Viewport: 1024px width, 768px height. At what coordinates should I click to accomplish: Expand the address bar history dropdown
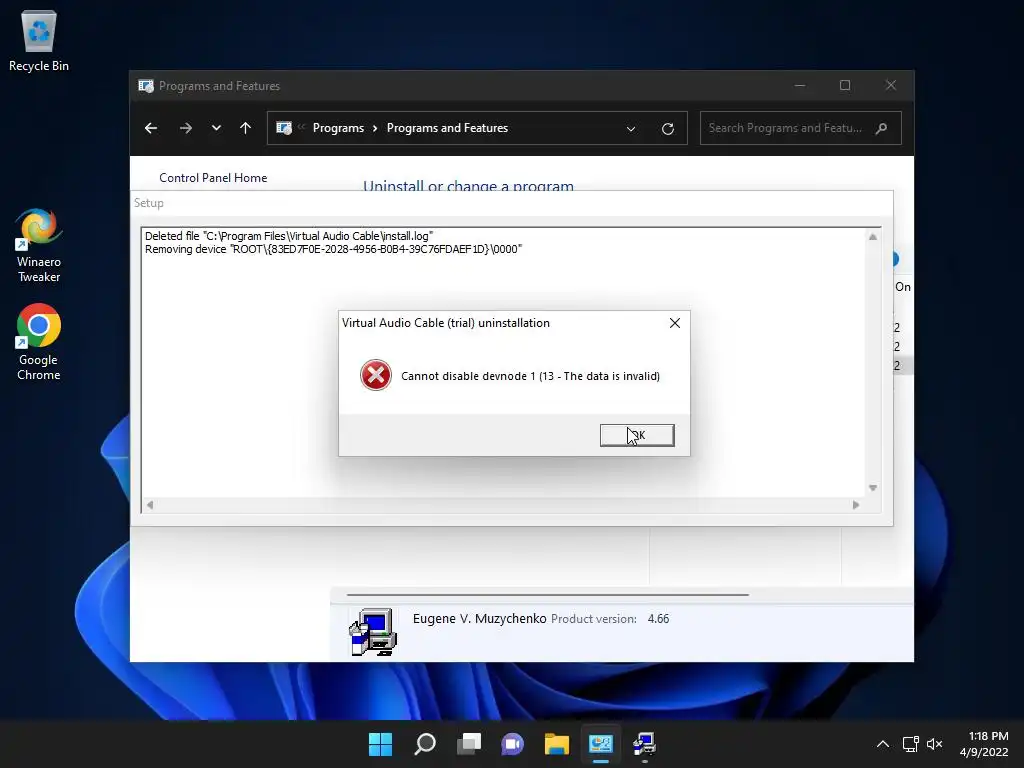pos(631,129)
